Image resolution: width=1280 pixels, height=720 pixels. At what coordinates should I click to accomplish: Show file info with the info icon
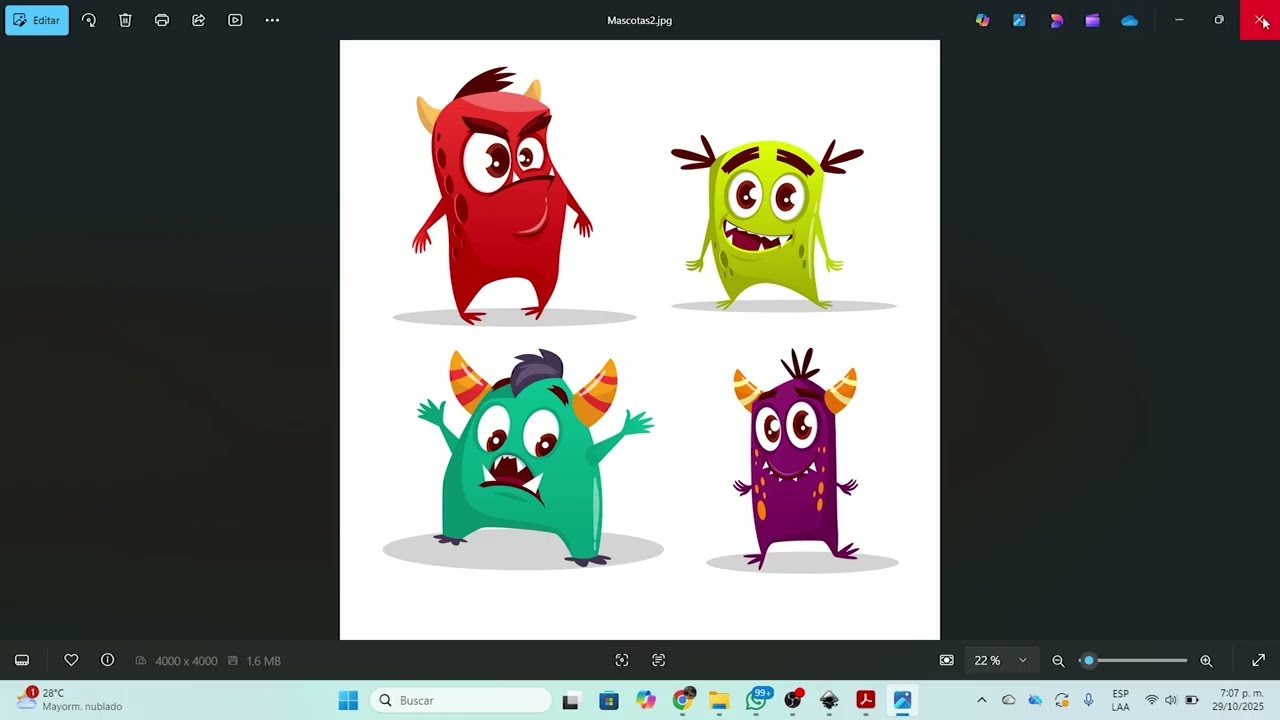(x=108, y=660)
